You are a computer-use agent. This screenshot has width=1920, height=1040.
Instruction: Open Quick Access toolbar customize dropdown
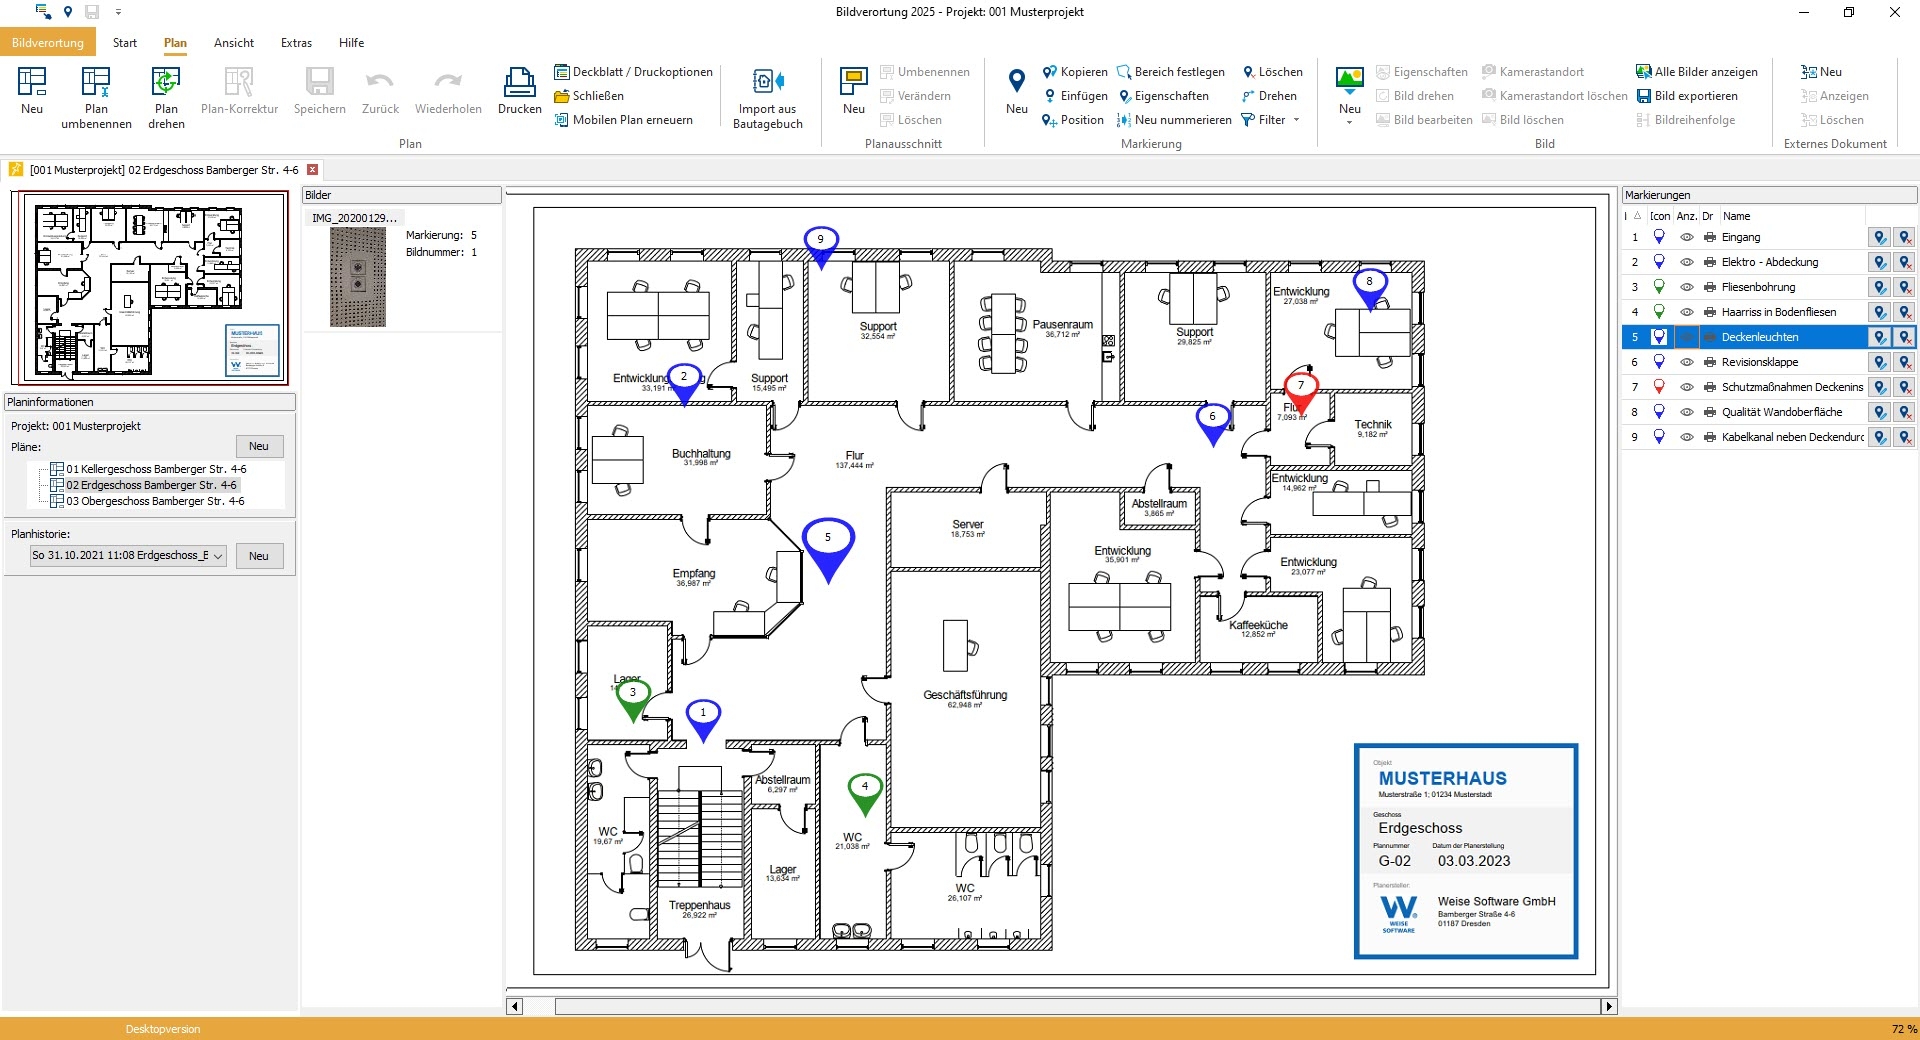pyautogui.click(x=118, y=12)
